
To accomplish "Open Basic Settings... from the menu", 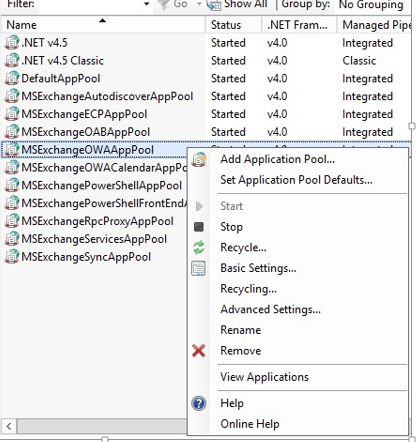I will (258, 268).
